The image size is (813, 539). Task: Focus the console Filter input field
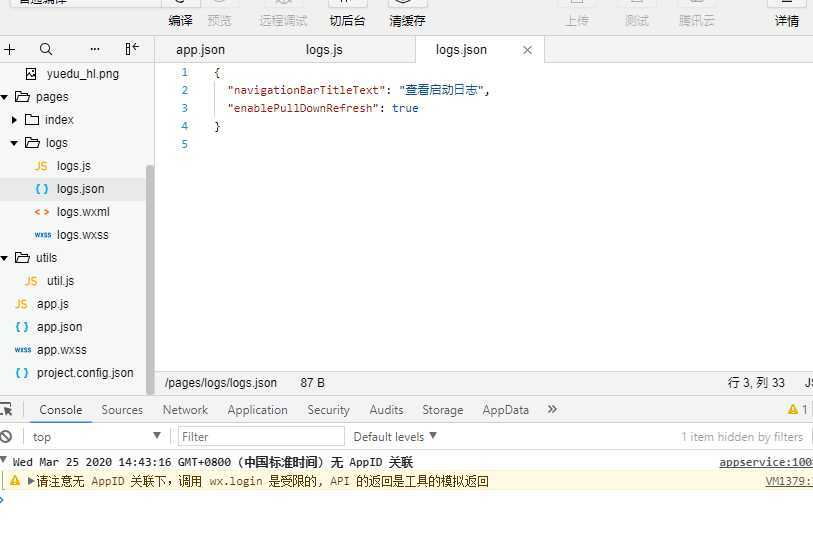tap(261, 436)
